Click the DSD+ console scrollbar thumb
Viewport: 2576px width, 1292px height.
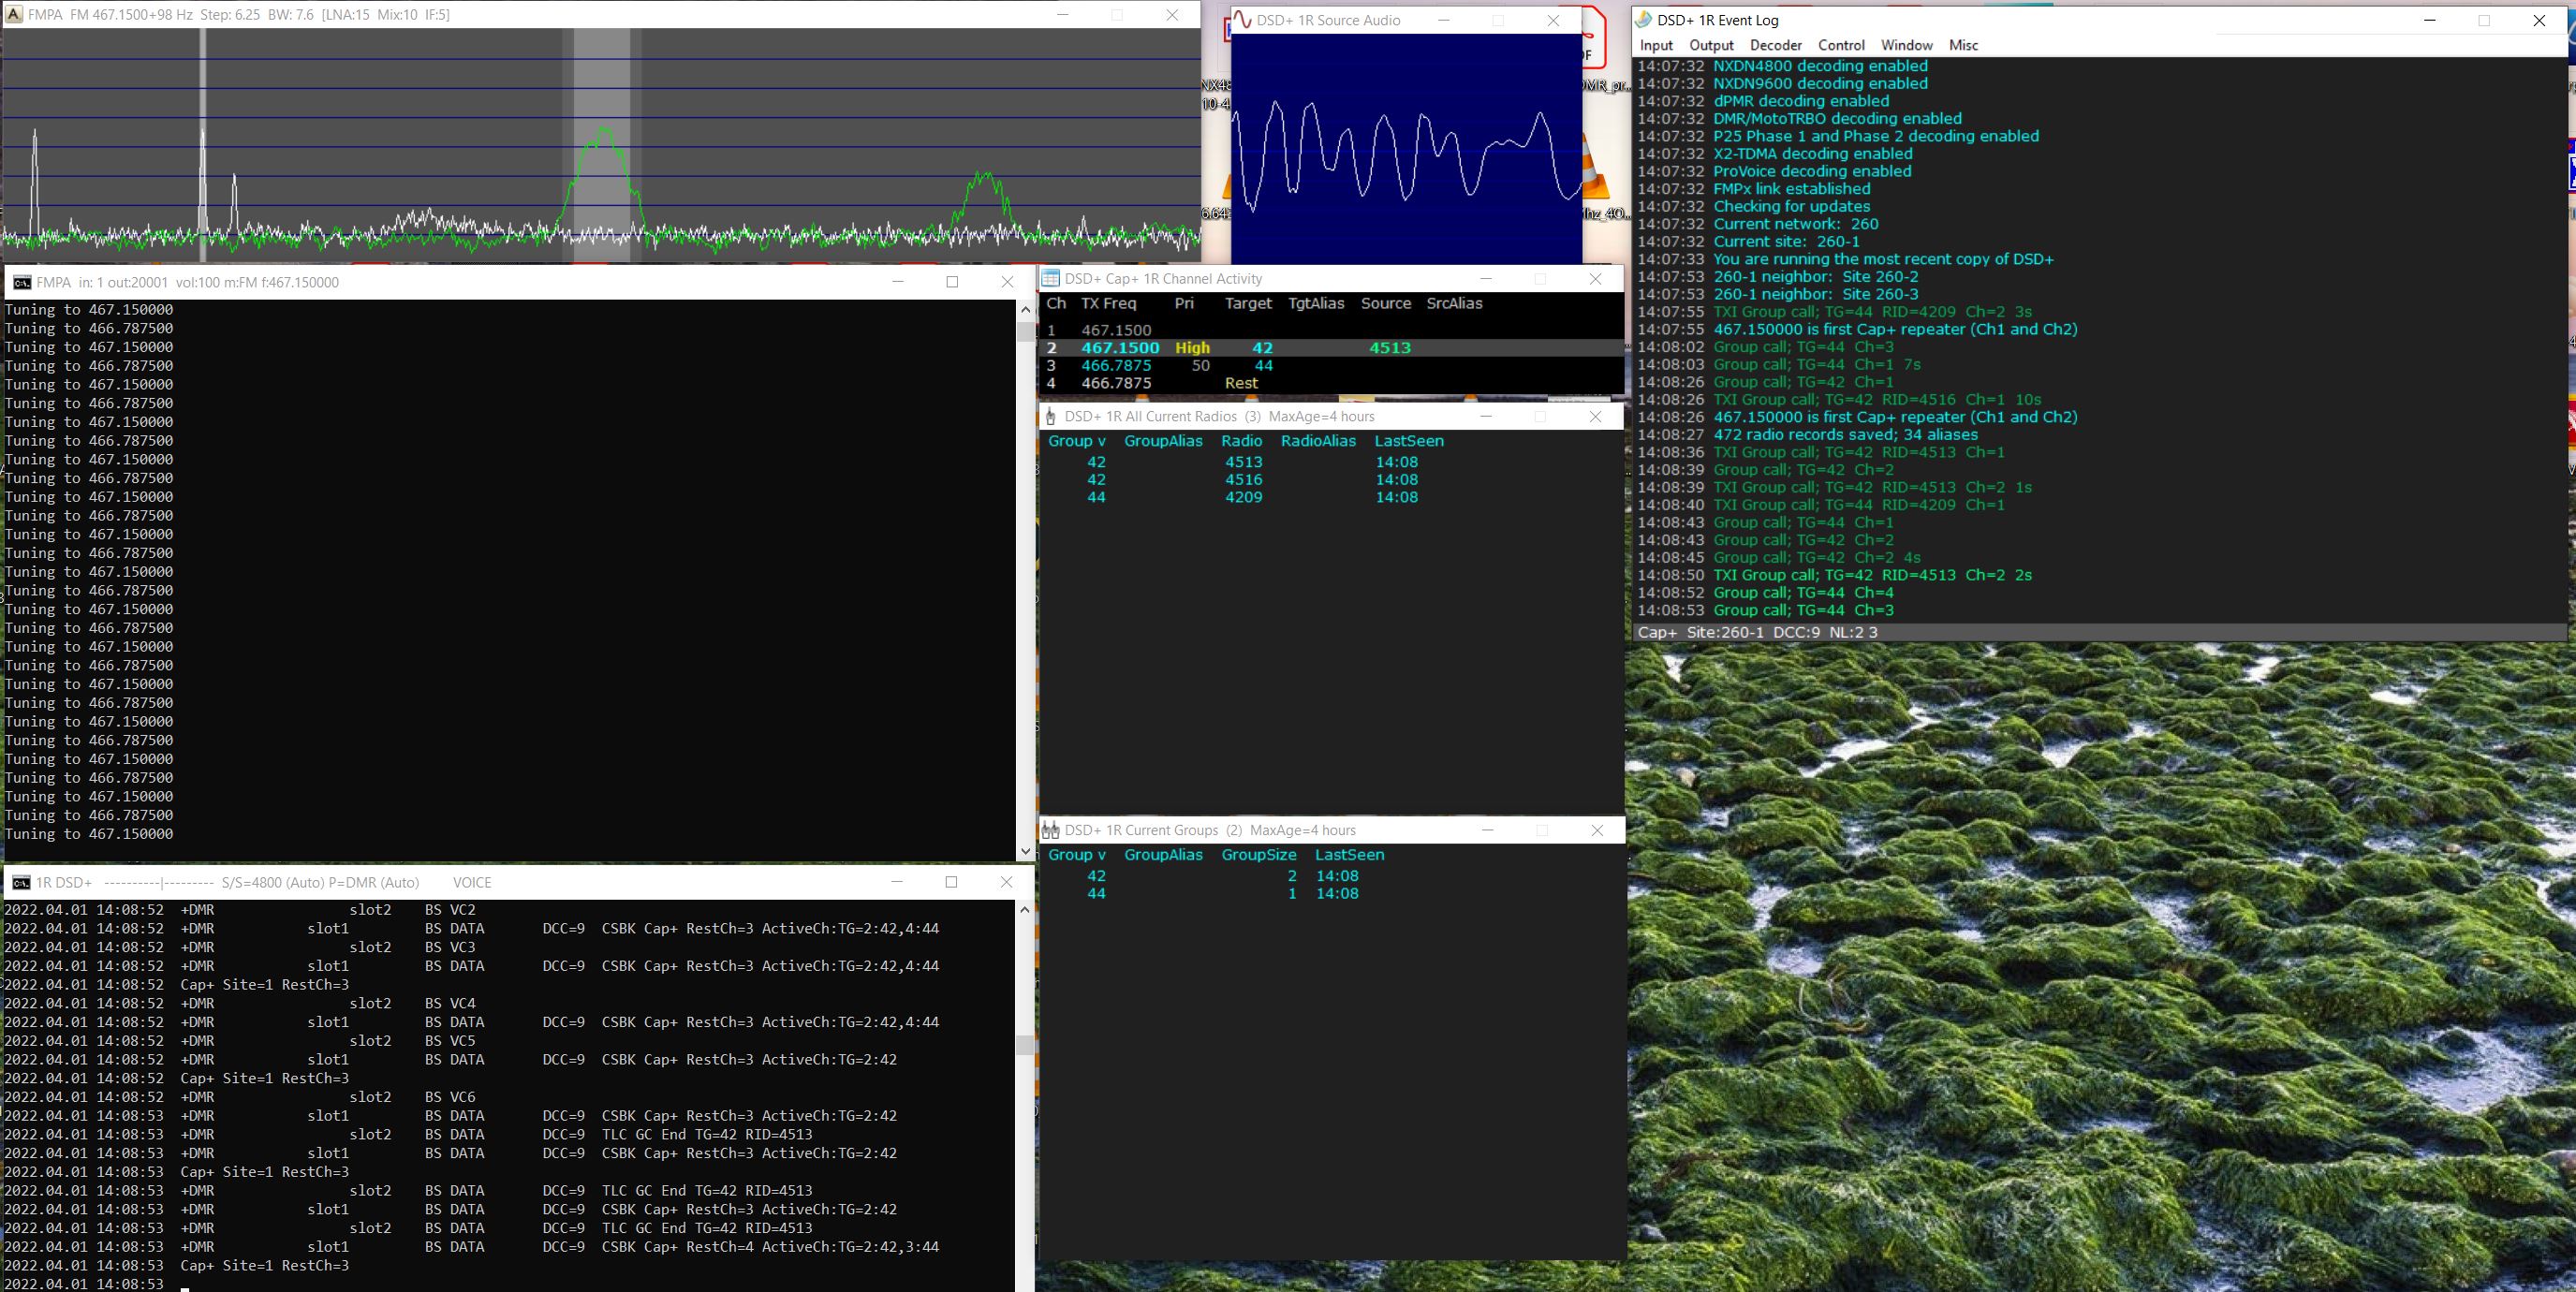(1025, 1045)
